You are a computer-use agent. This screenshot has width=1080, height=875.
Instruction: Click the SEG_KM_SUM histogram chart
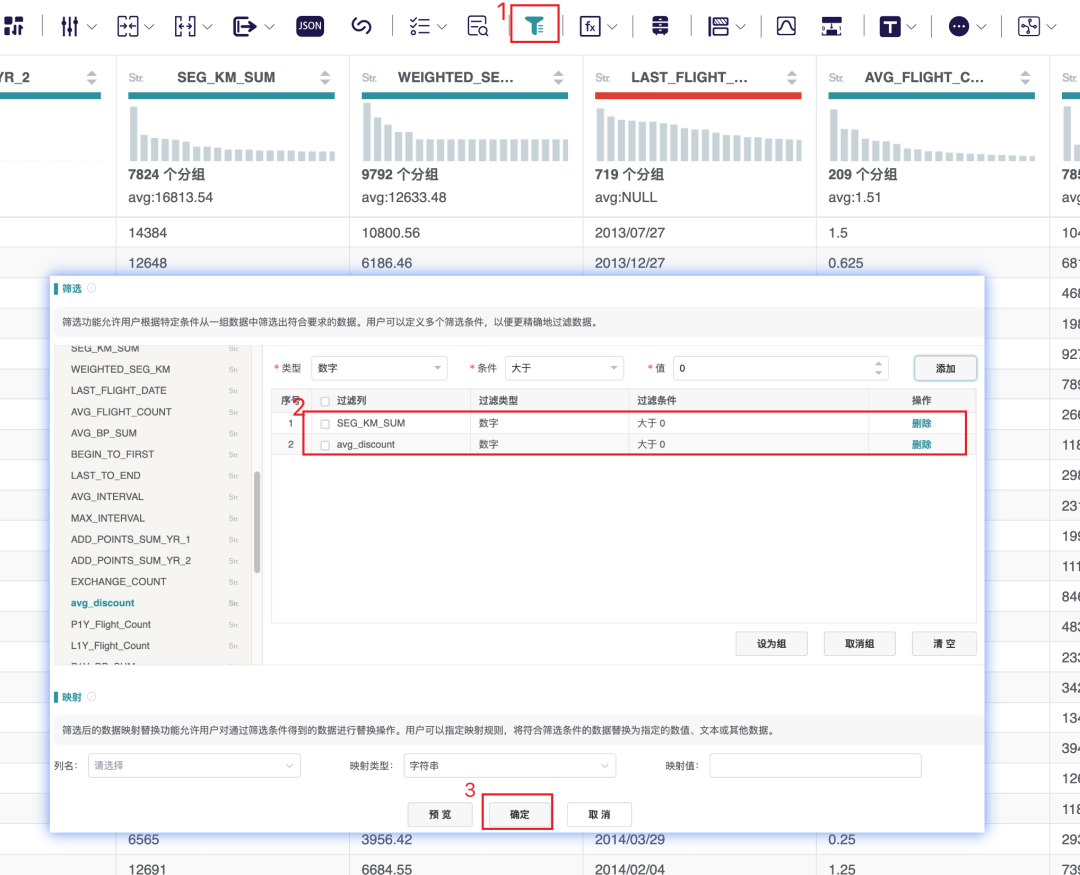click(x=231, y=134)
